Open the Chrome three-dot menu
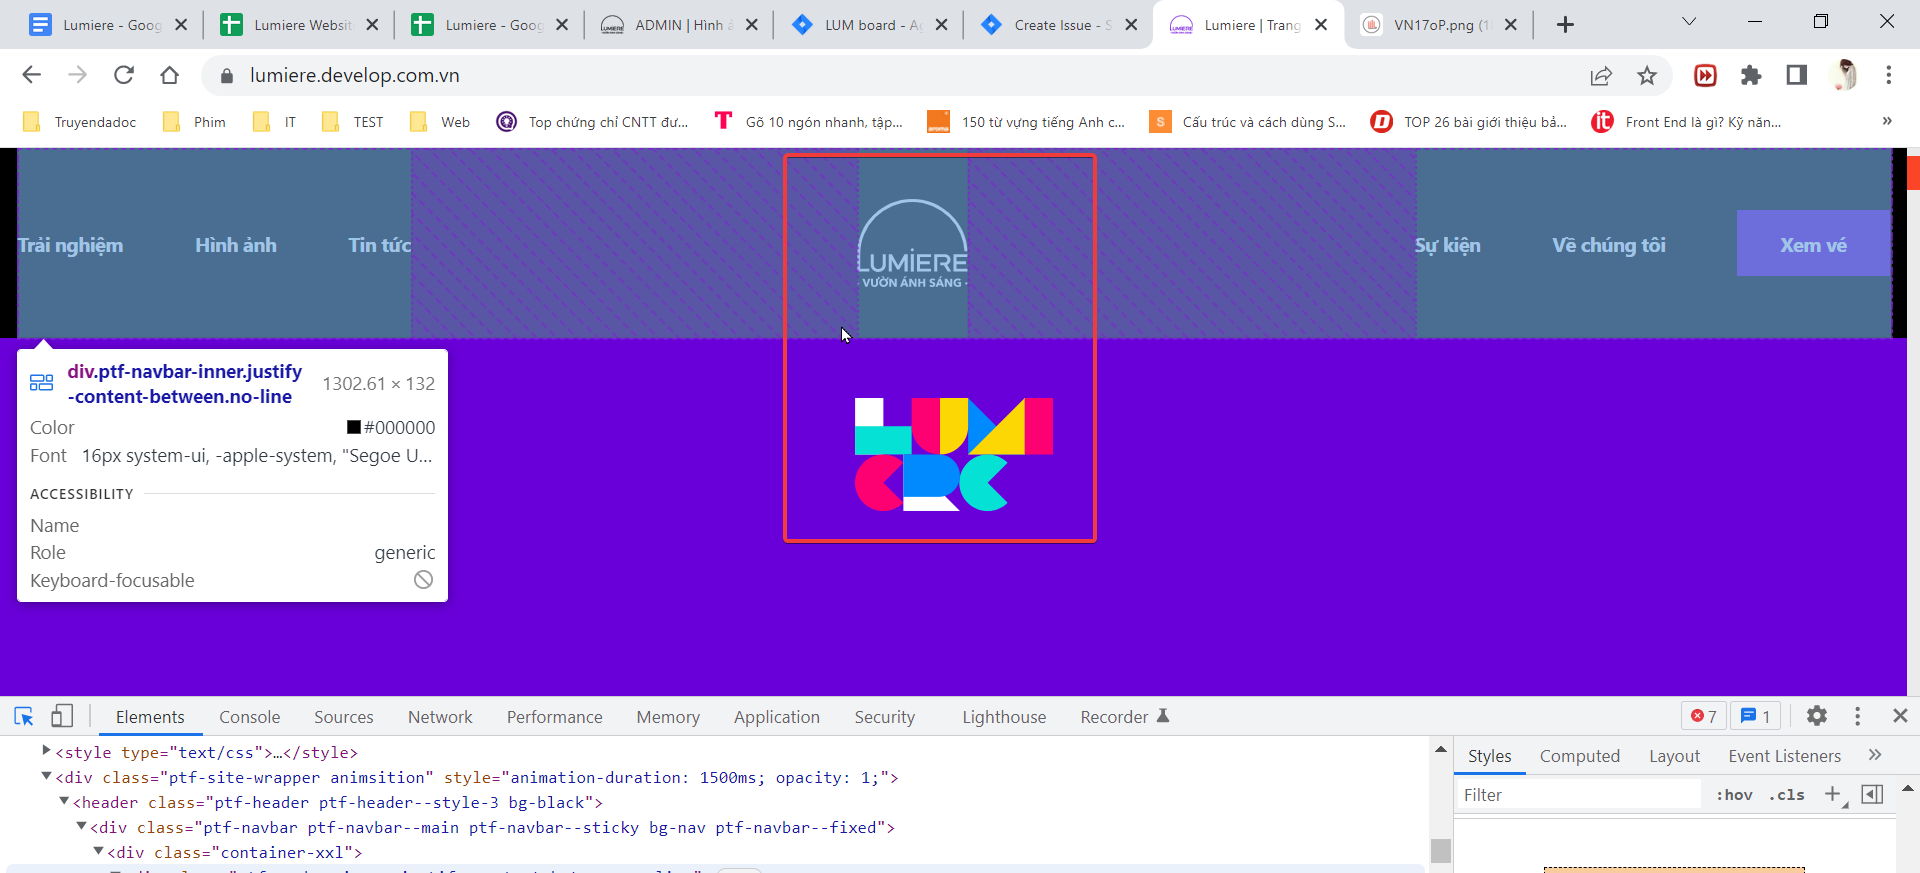1920x873 pixels. coord(1889,75)
